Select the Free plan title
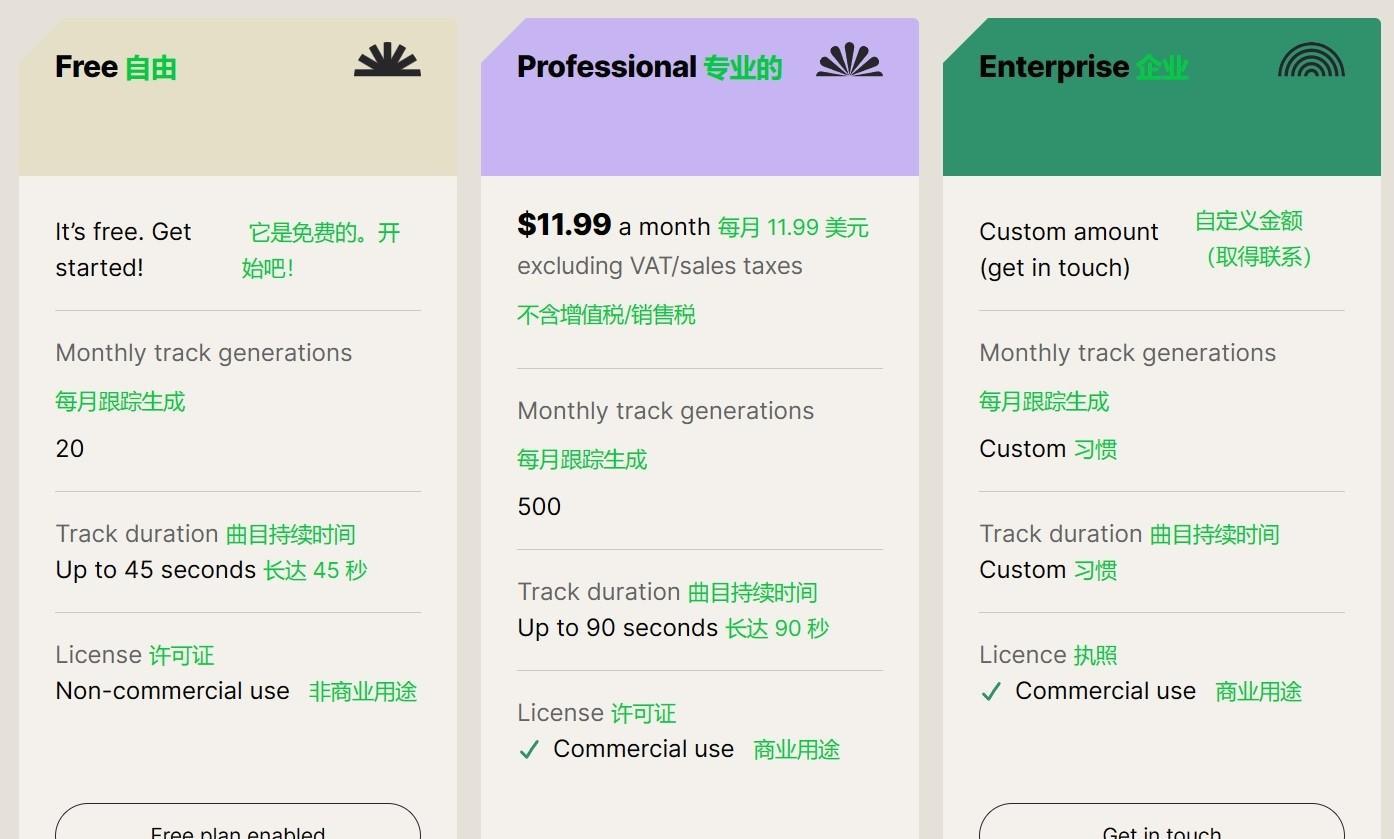The width and height of the screenshot is (1394, 839). pyautogui.click(x=87, y=67)
